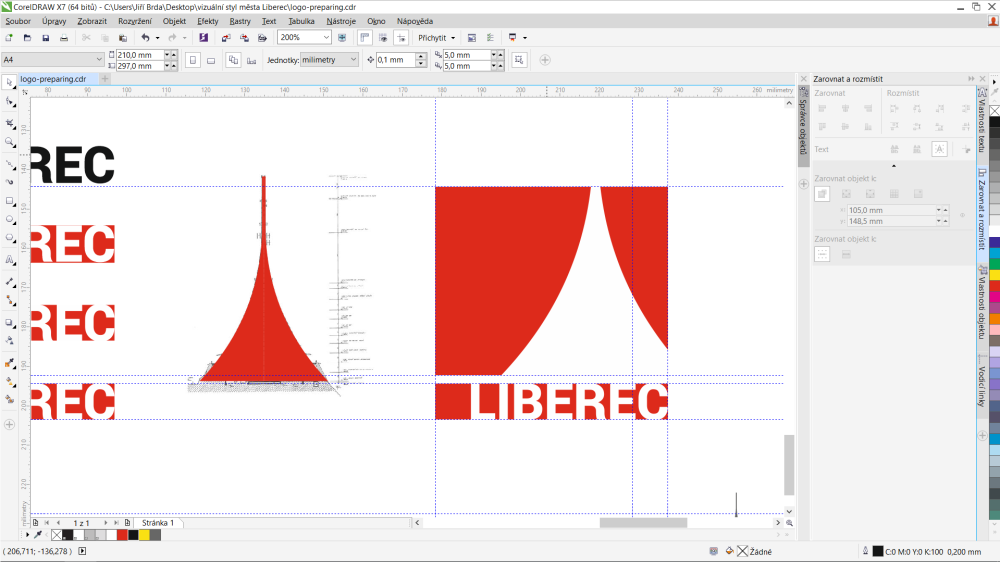Select the Pick tool in toolbox
This screenshot has height=562, width=1000.
pos(10,82)
